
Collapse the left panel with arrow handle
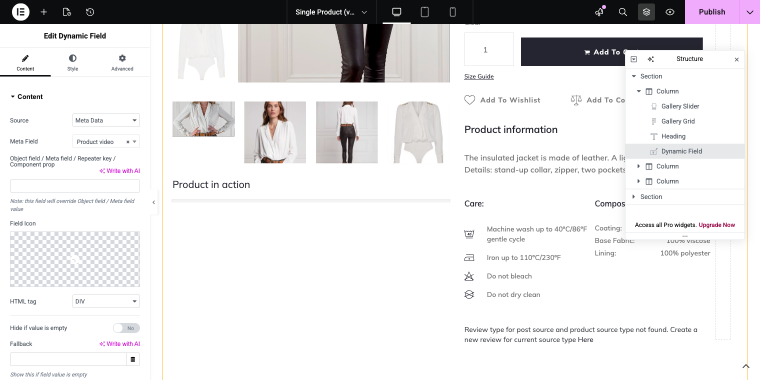point(154,202)
